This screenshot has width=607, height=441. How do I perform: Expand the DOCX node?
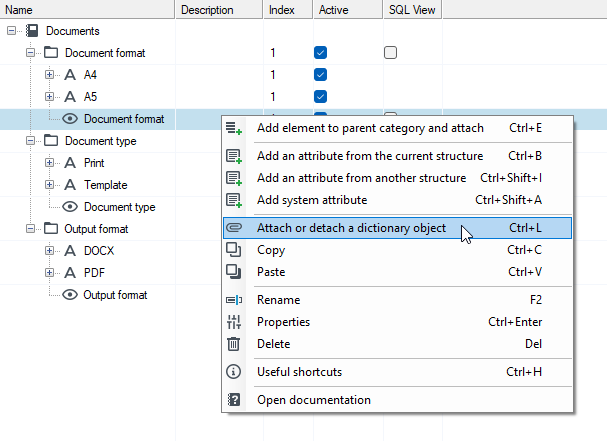pos(49,251)
